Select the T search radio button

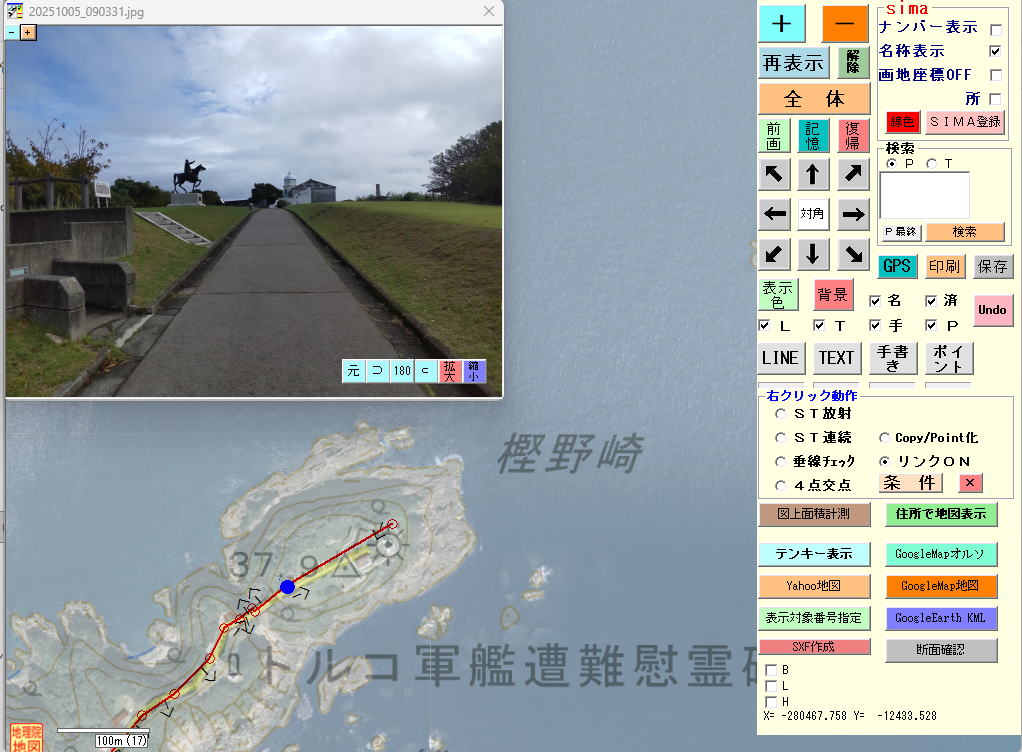(x=932, y=164)
